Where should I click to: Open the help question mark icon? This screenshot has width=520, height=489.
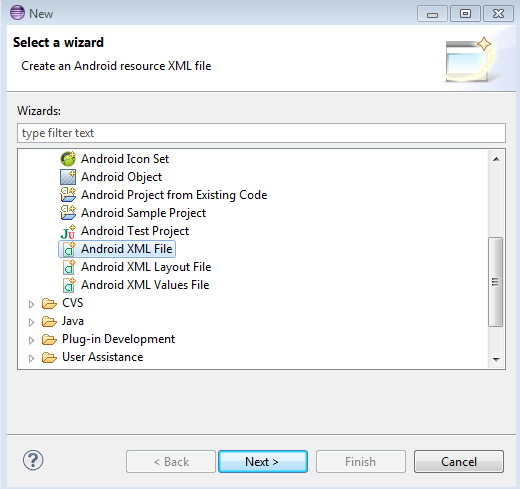[x=33, y=460]
